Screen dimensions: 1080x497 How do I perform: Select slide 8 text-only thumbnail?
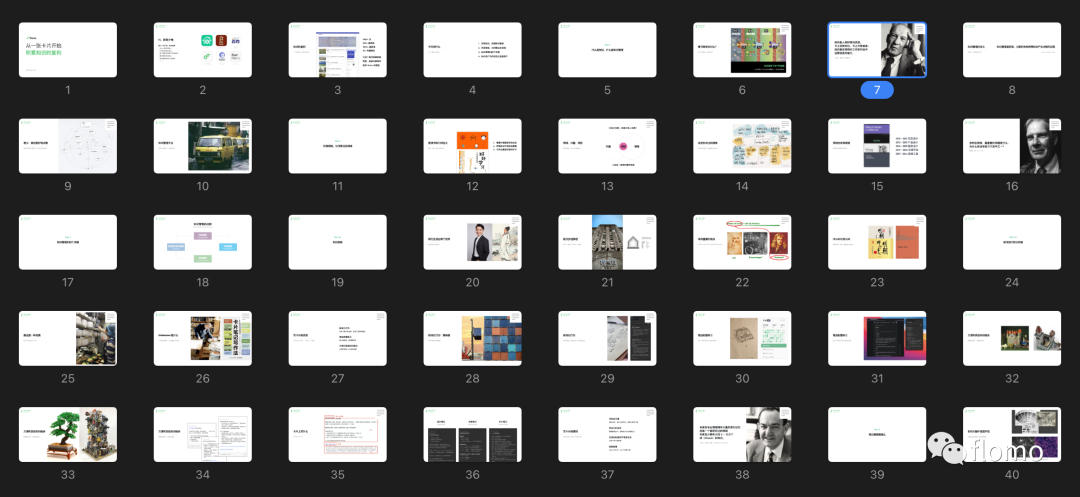pos(1012,50)
